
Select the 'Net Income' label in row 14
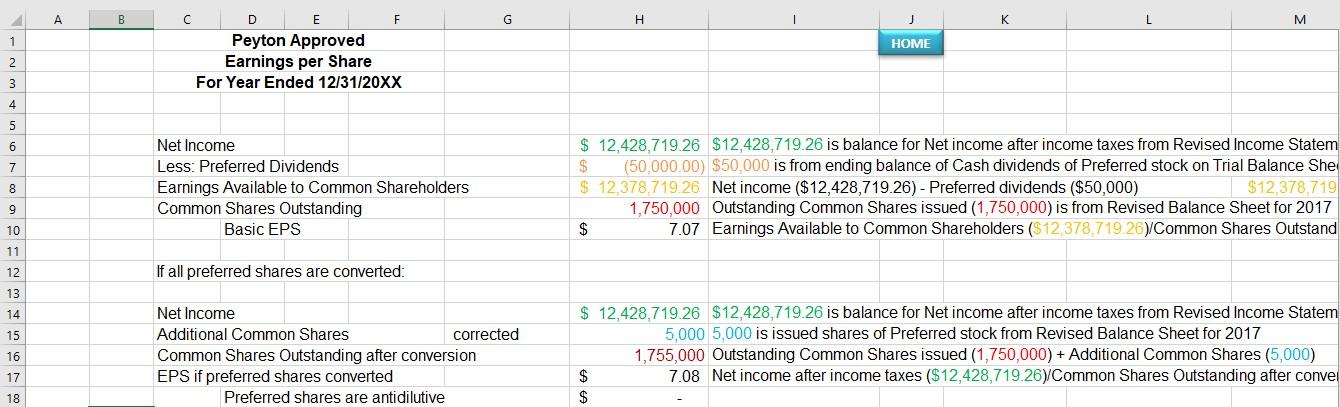[195, 314]
